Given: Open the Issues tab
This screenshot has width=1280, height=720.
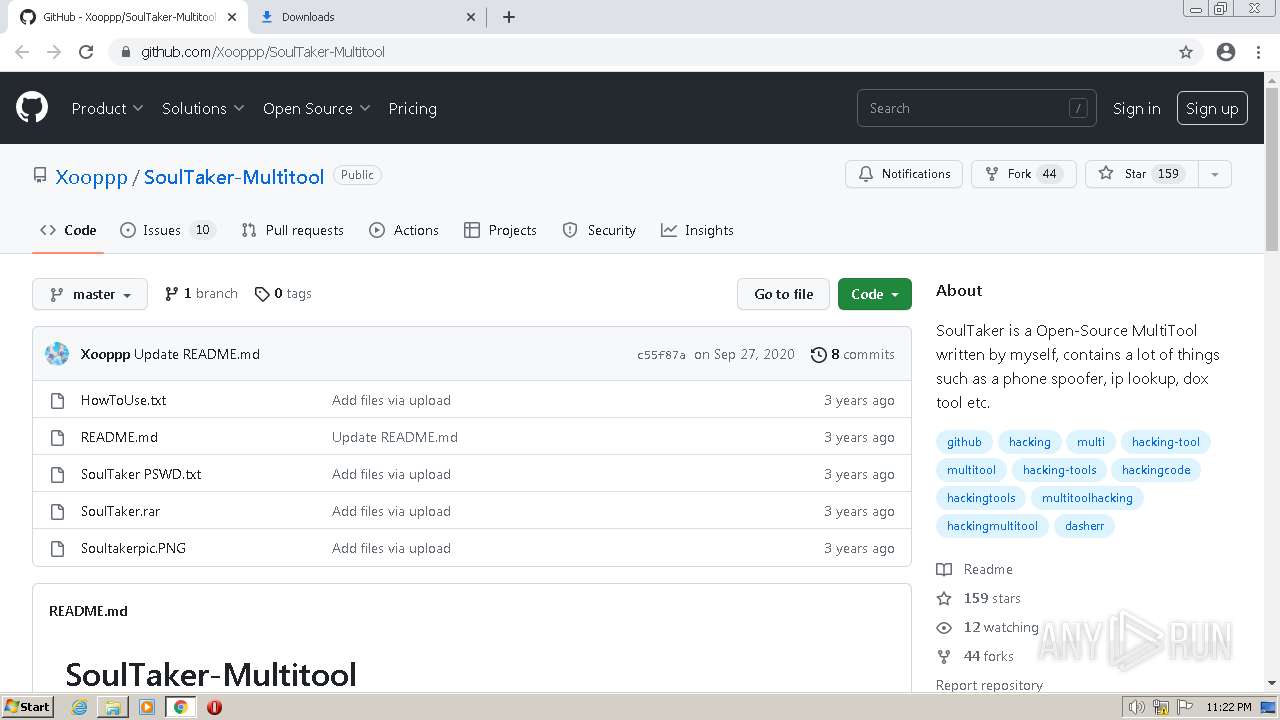Looking at the screenshot, I should (x=167, y=230).
